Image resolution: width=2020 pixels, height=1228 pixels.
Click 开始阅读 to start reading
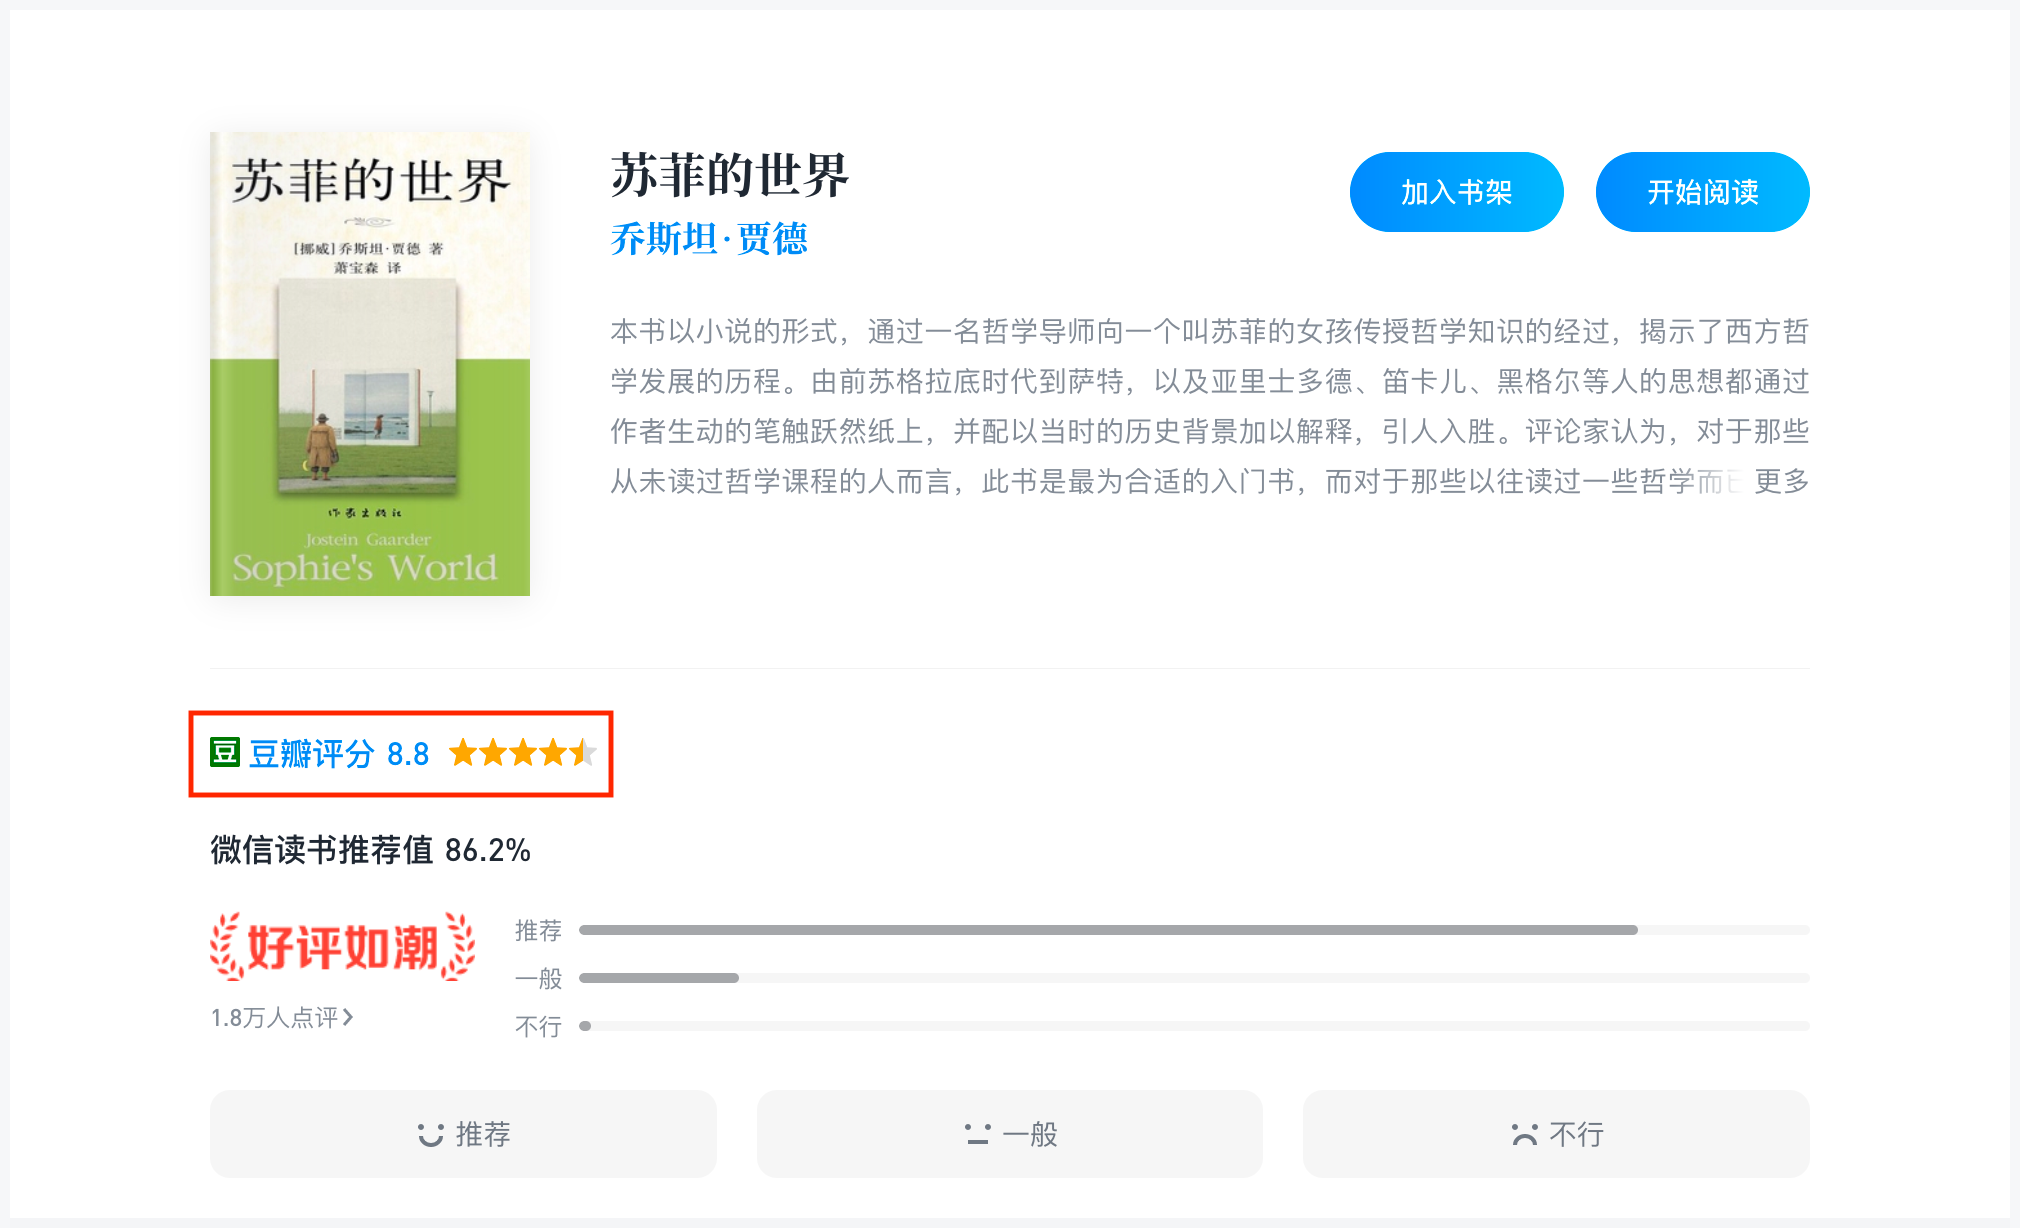coord(1702,192)
